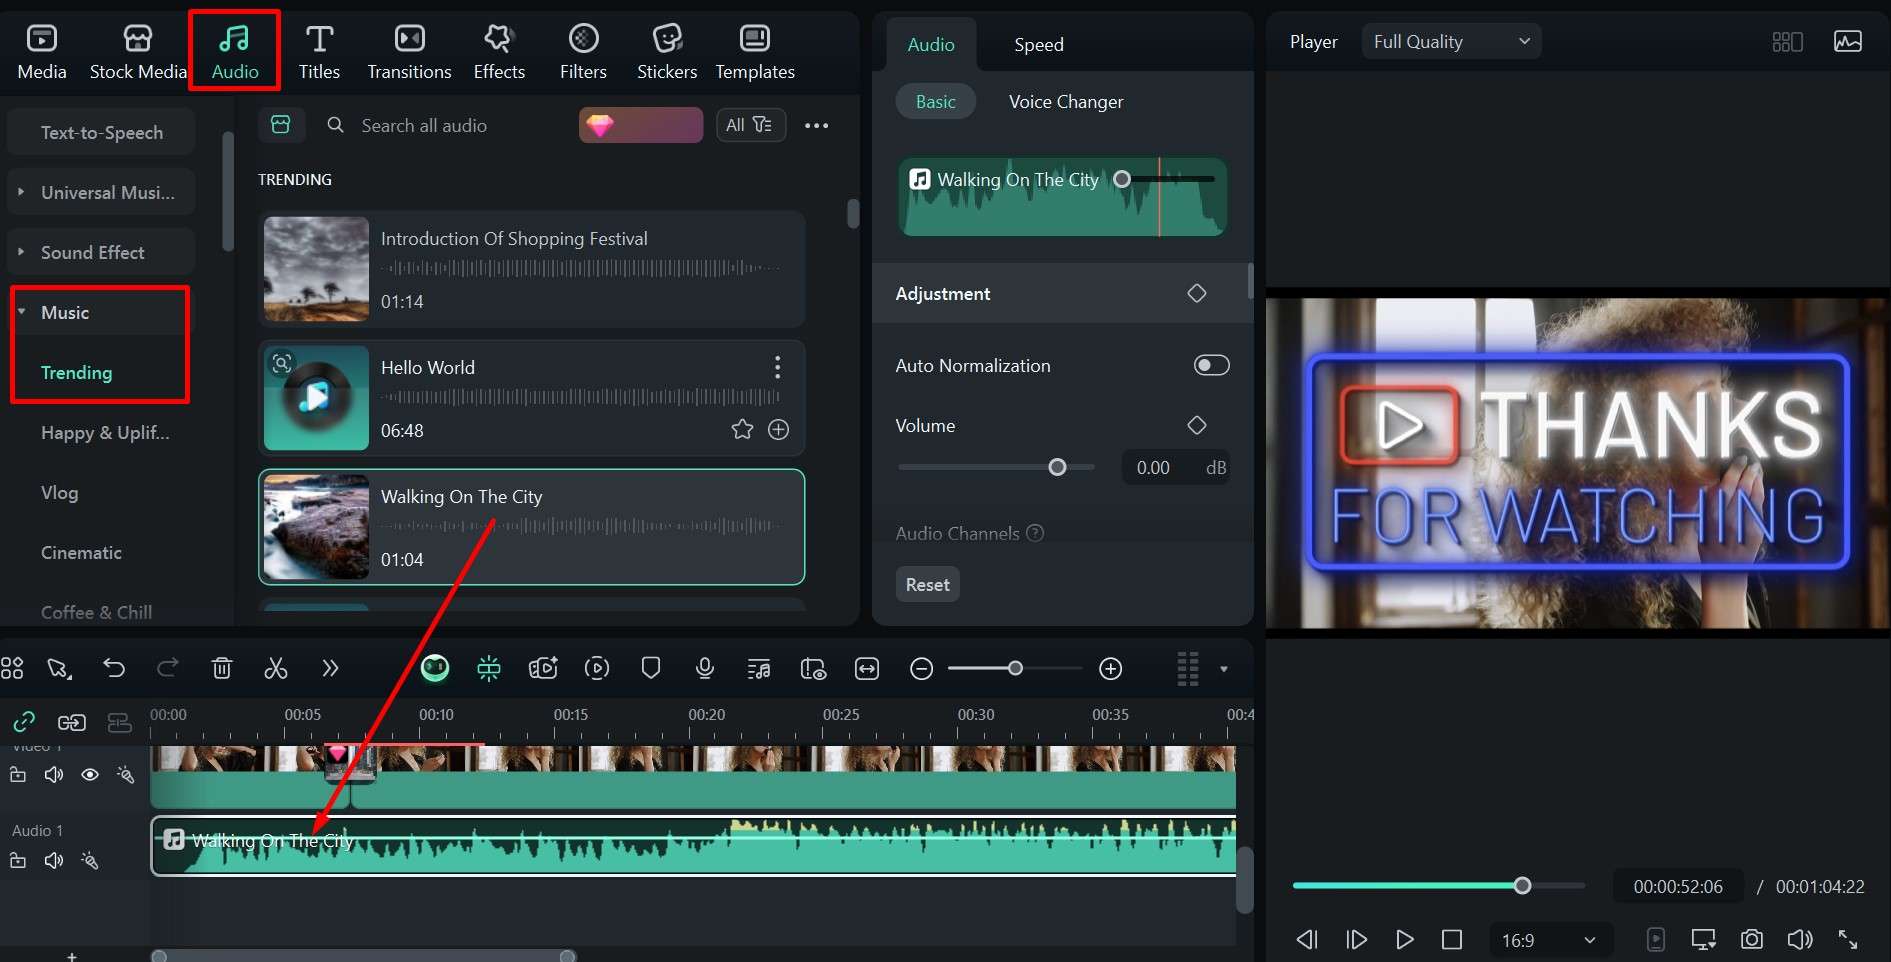Click the store icon beside the audio search
Viewport: 1891px width, 962px height.
[281, 125]
